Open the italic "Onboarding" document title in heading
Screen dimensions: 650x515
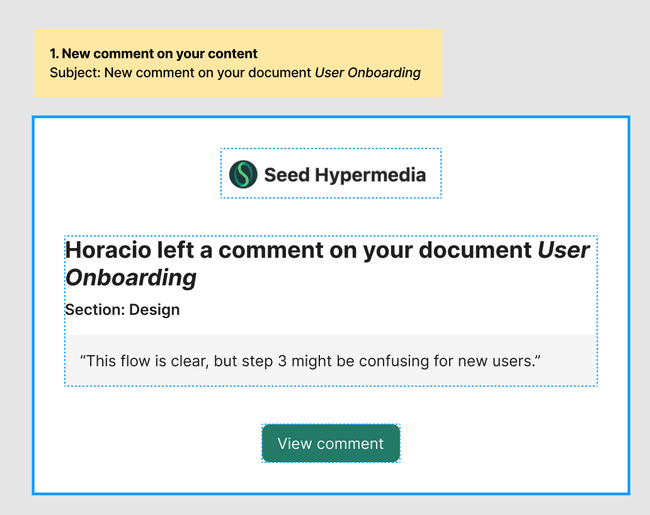pyautogui.click(x=130, y=277)
